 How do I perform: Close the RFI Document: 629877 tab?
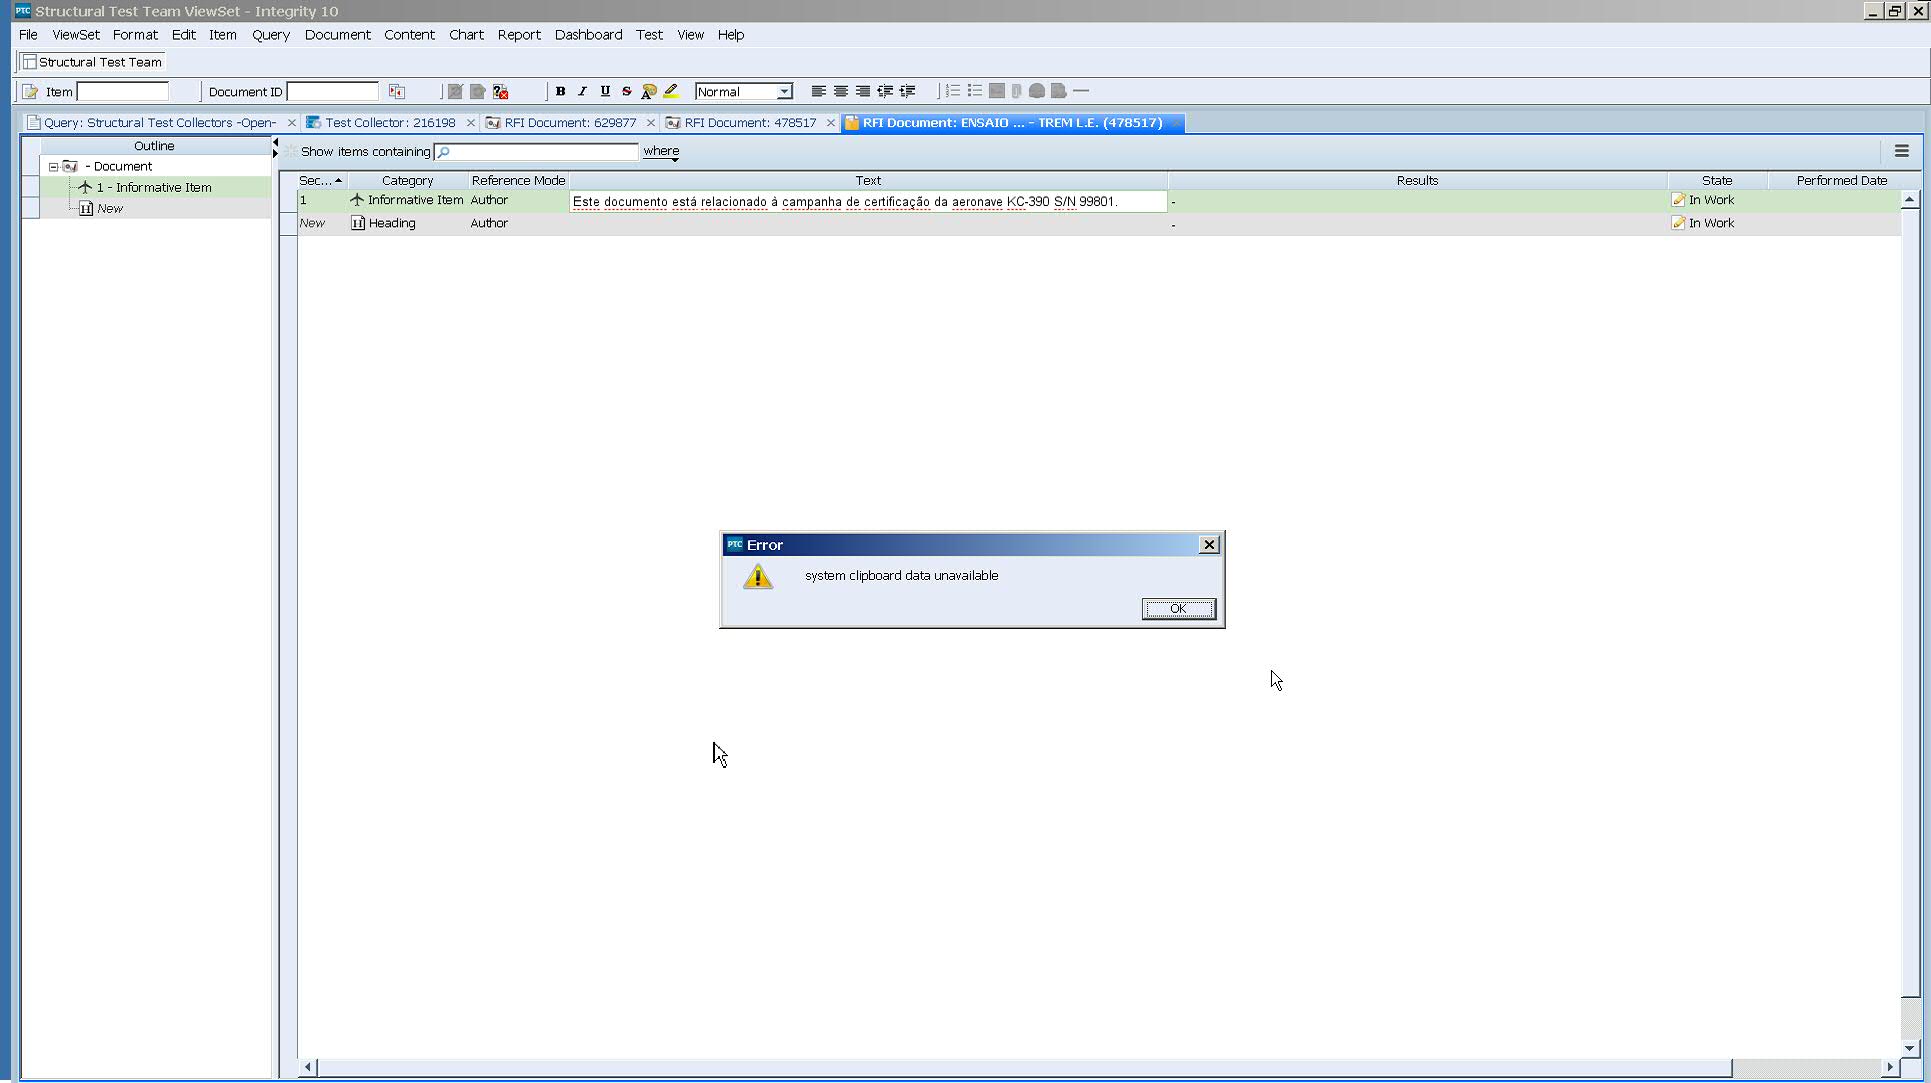tap(651, 123)
